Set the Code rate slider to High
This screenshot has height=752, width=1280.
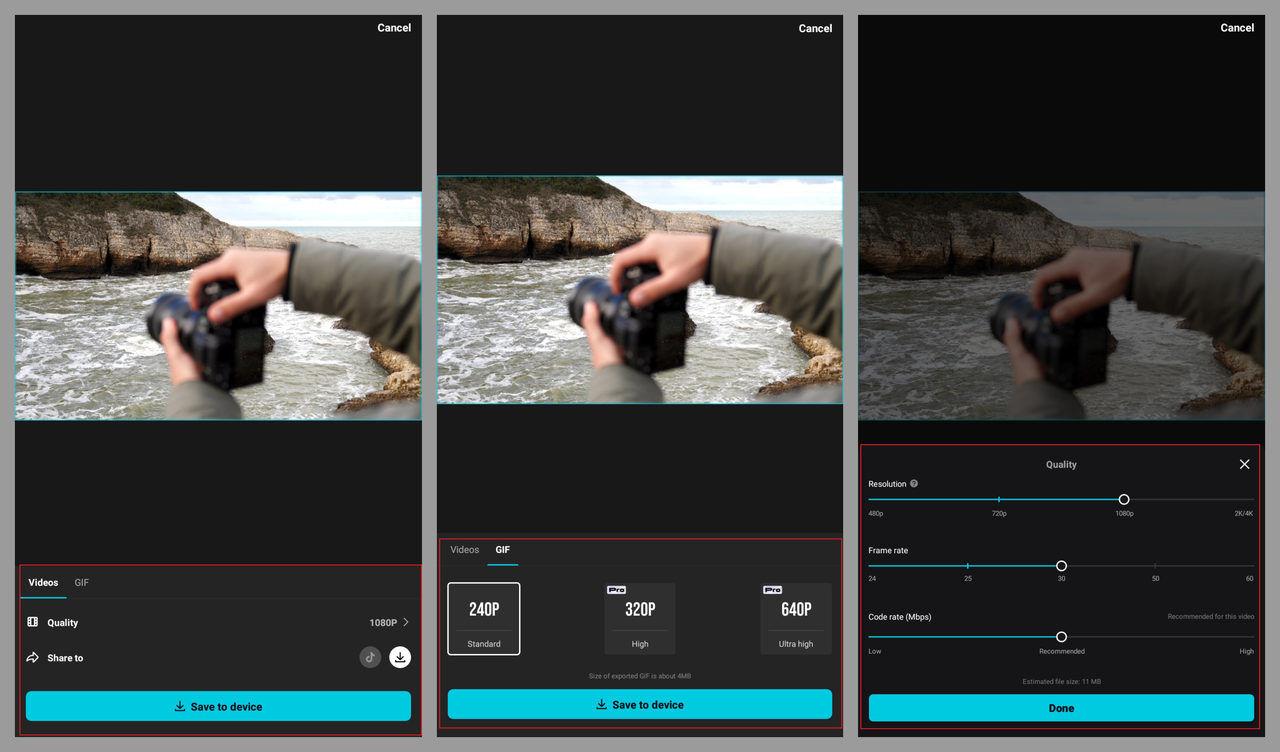pyautogui.click(x=1246, y=636)
